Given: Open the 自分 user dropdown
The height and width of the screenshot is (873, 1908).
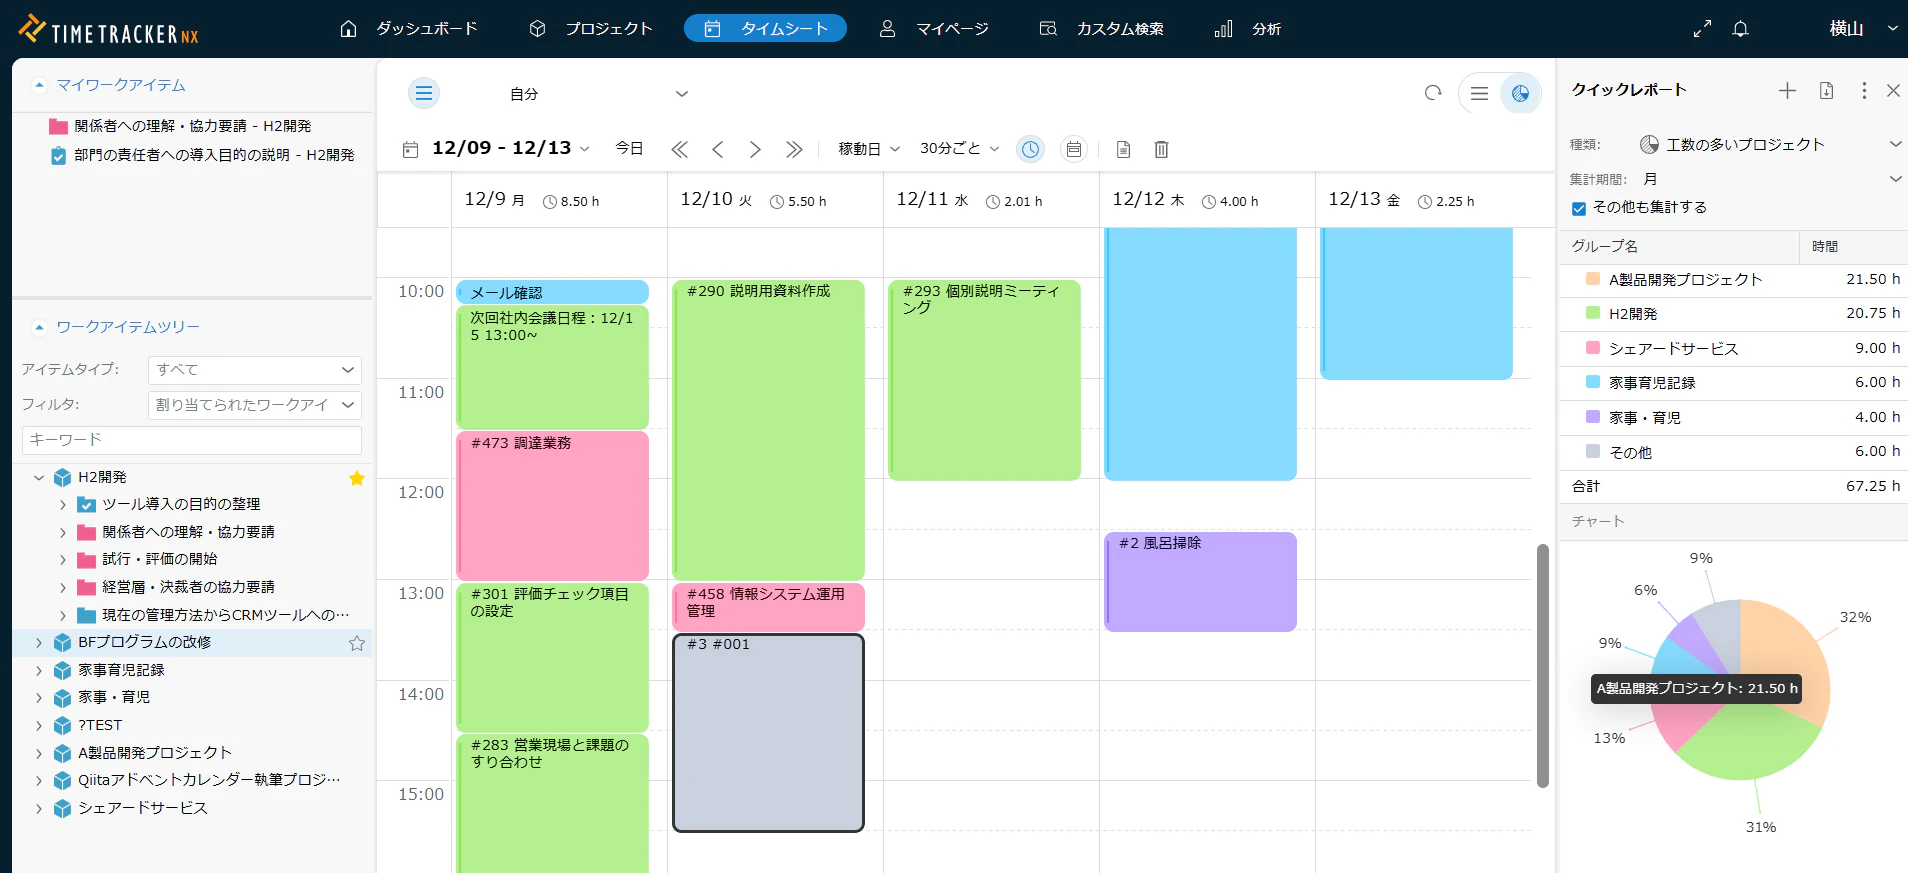Looking at the screenshot, I should pyautogui.click(x=598, y=94).
